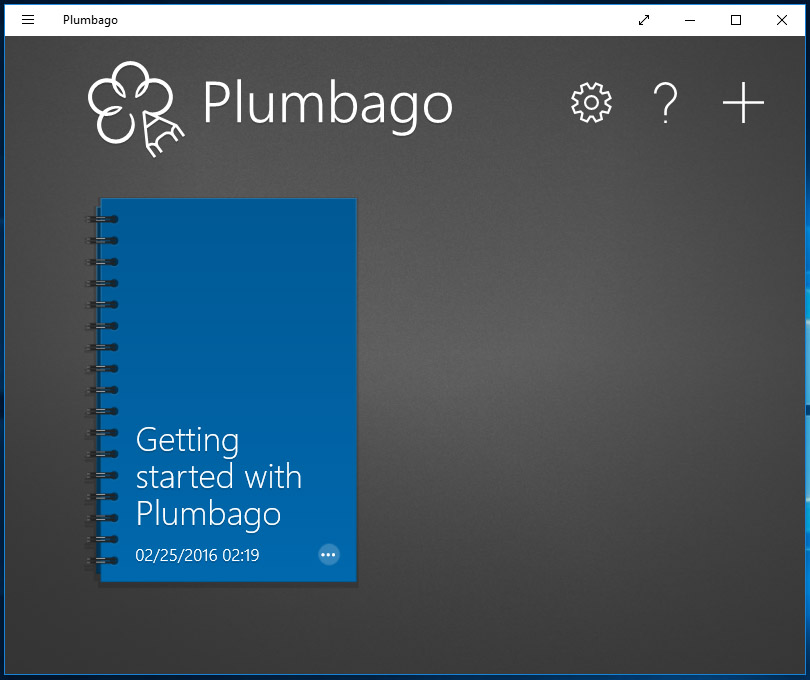Click the notebook date 02/25/2016 02:19
810x680 pixels.
(x=197, y=555)
